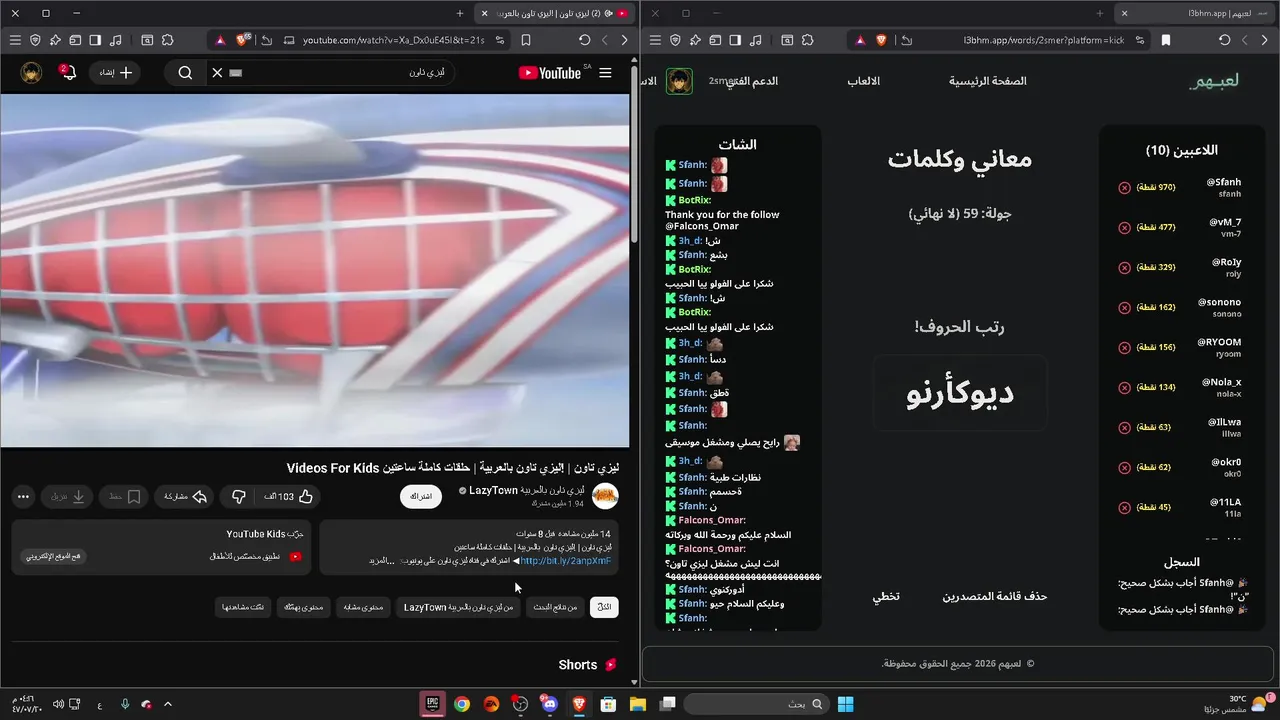Submit the YouTube search with magnifier
Image resolution: width=1280 pixels, height=720 pixels.
point(185,73)
